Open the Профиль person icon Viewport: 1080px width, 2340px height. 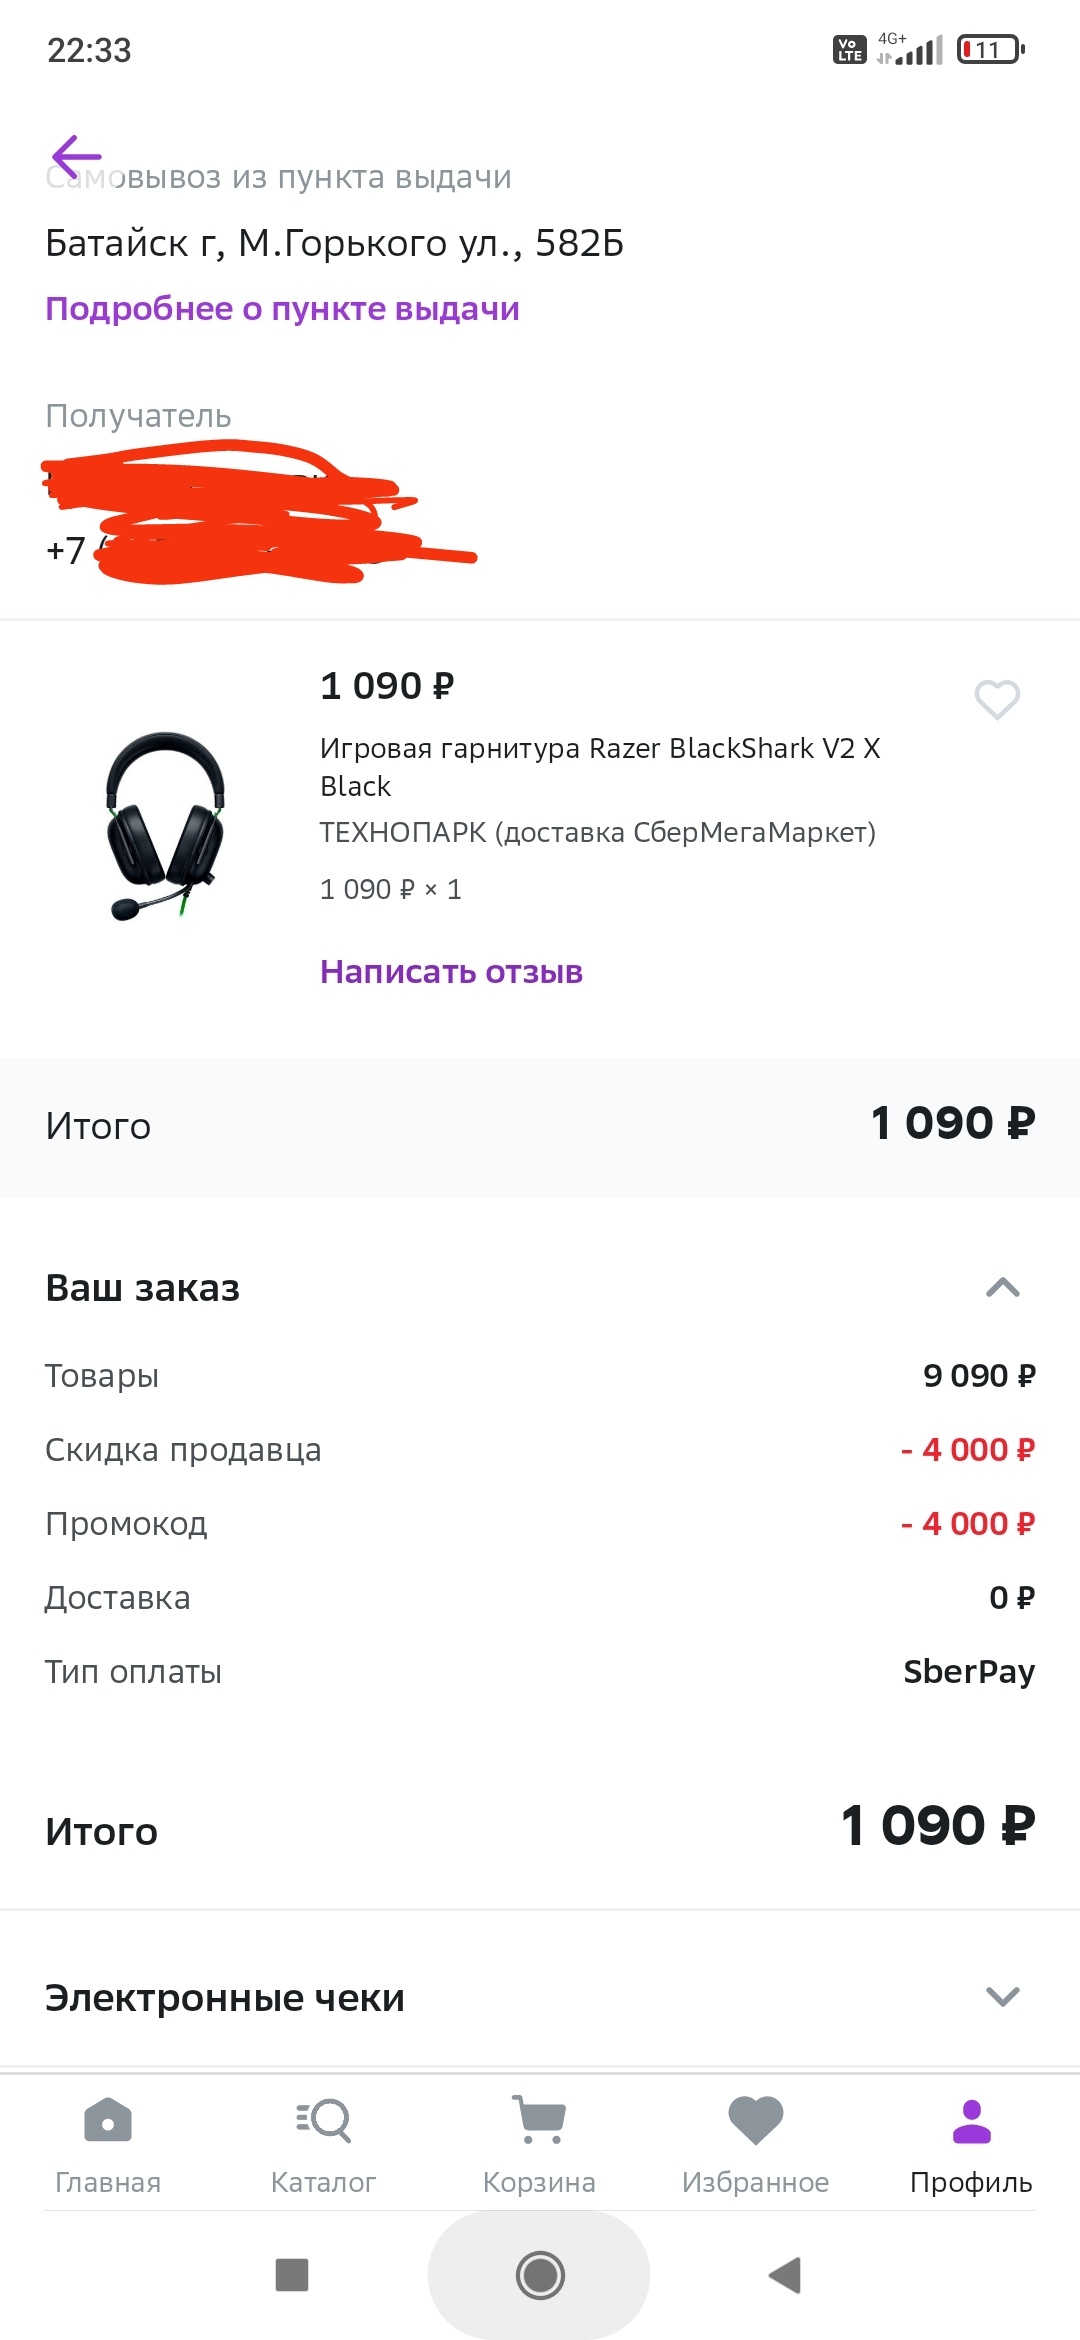[x=971, y=2121]
